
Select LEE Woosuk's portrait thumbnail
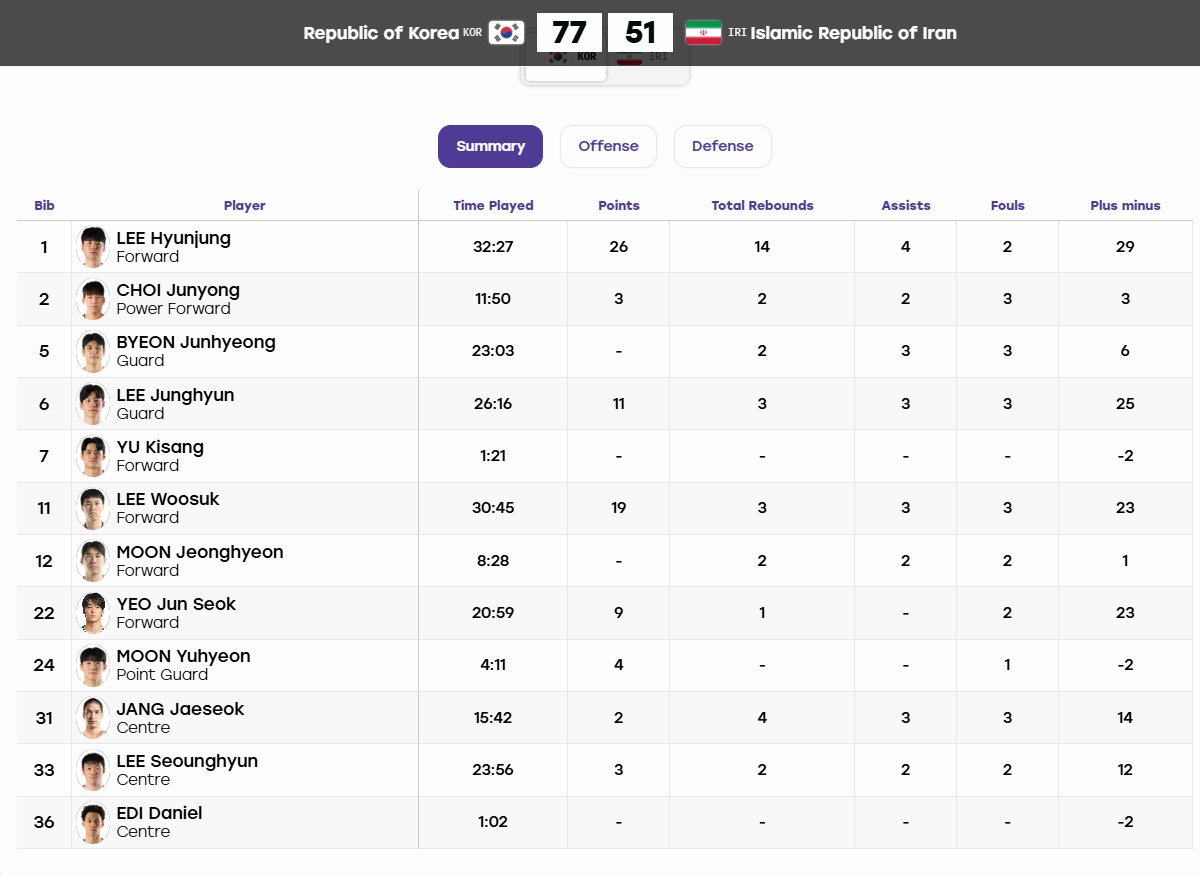(93, 508)
